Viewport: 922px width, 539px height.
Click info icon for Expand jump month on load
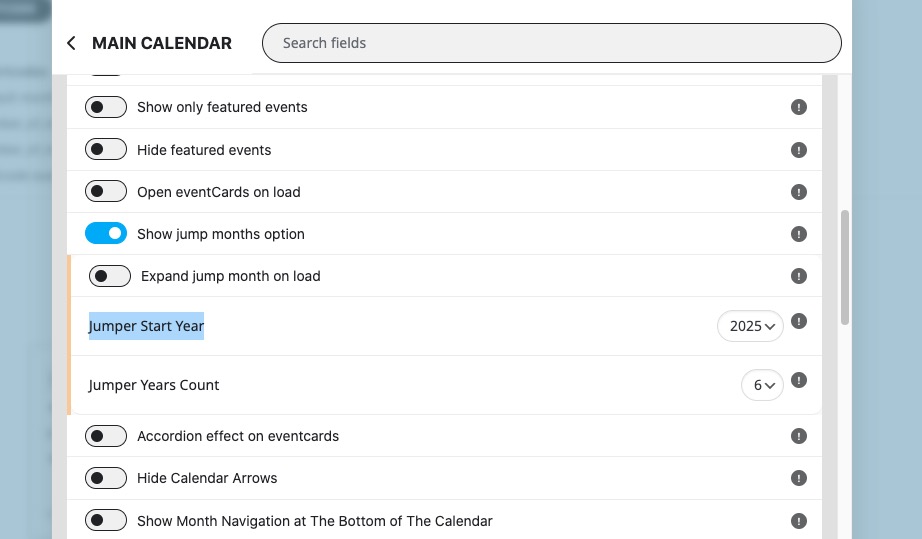click(x=799, y=276)
